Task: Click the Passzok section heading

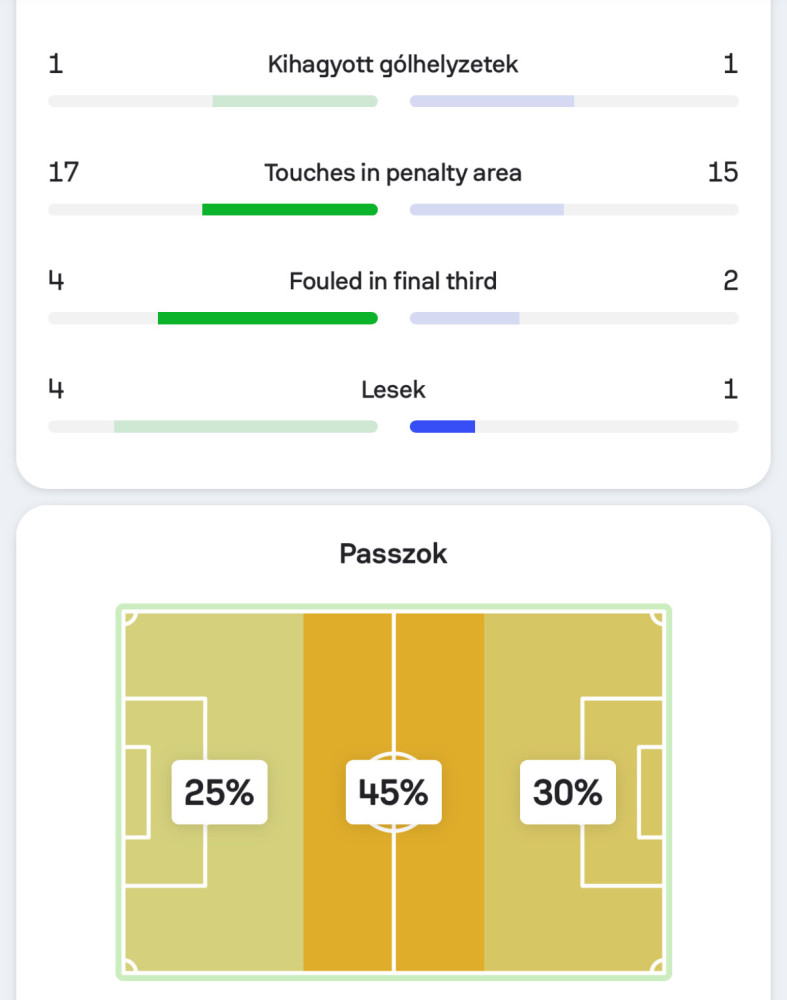Action: (393, 554)
